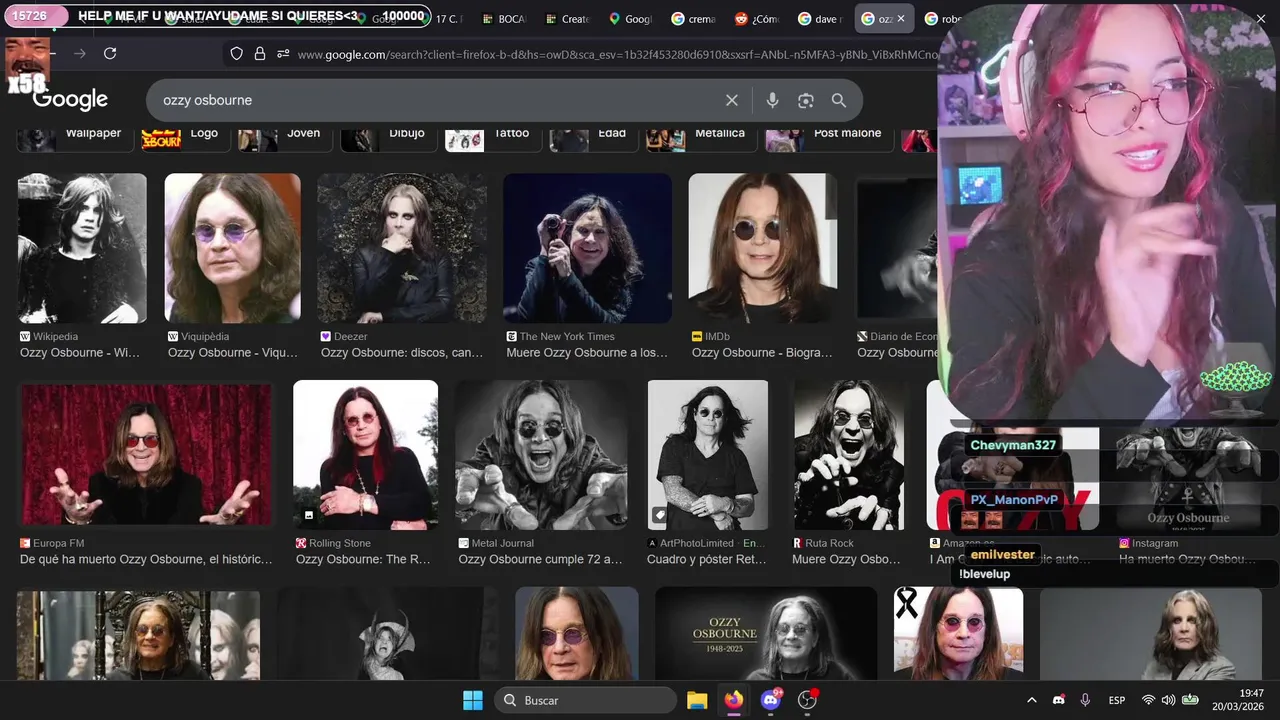Open the ArtPhotoLimited poster image
The width and height of the screenshot is (1280, 720).
pyautogui.click(x=708, y=455)
